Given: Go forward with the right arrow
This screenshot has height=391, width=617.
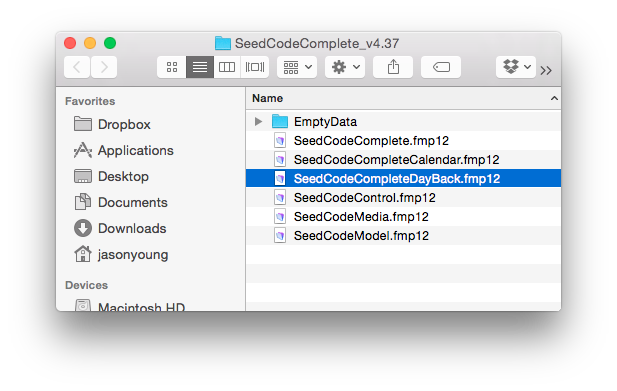Looking at the screenshot, I should click(104, 67).
